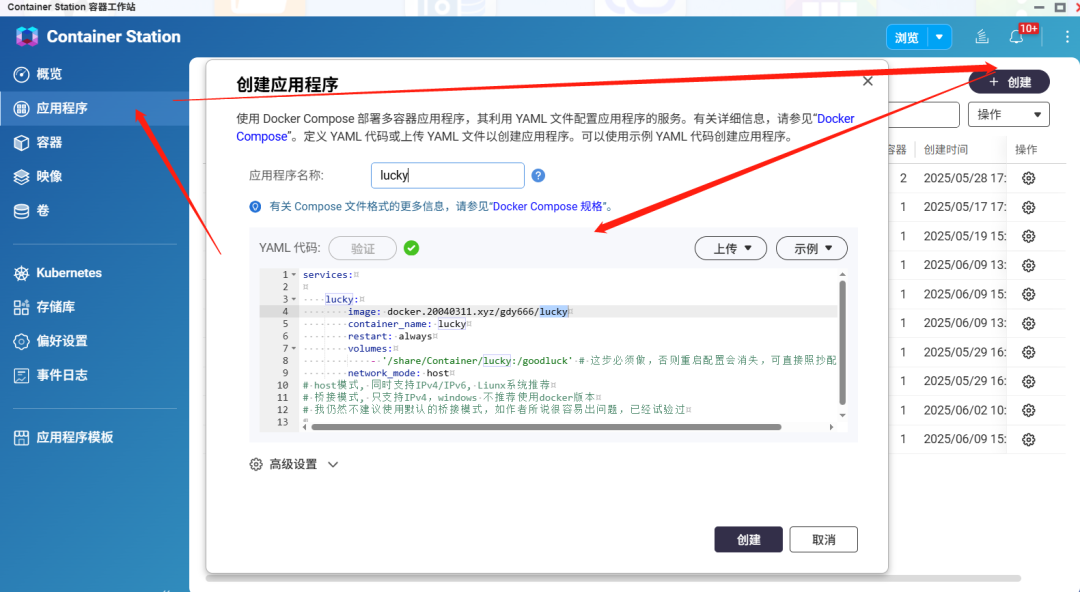The height and width of the screenshot is (592, 1080).
Task: Click the 应用程序名称 input field
Action: (448, 175)
